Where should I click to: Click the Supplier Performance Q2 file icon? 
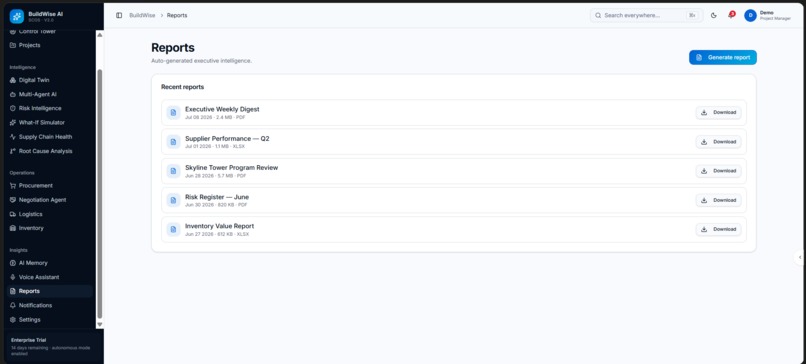pos(173,142)
